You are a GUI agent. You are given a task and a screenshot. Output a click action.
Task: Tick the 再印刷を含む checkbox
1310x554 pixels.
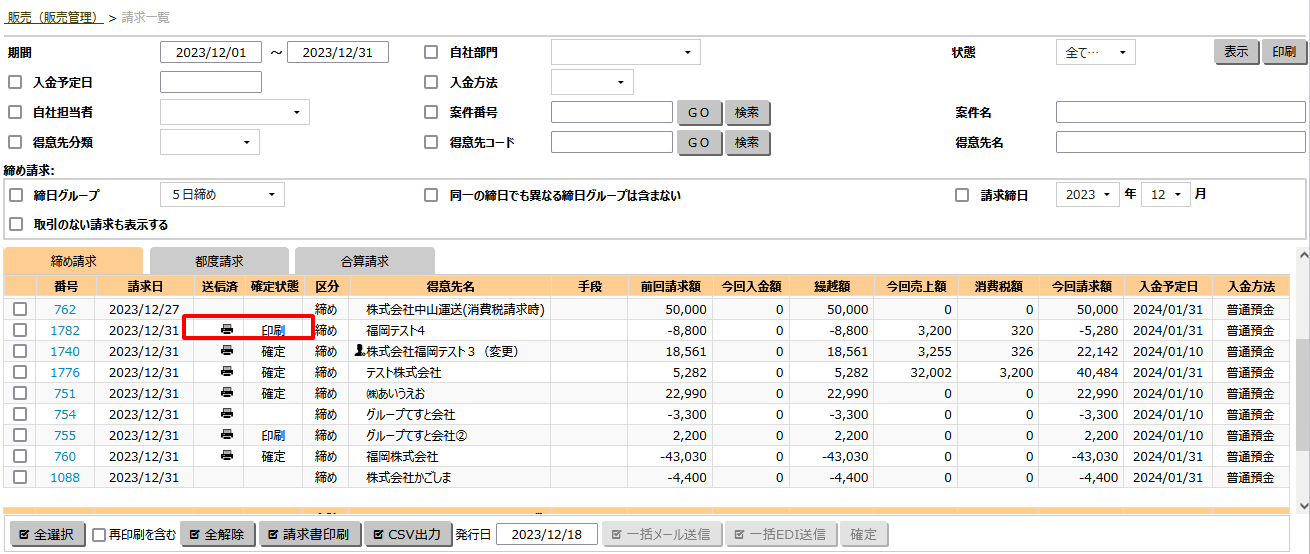coord(99,535)
